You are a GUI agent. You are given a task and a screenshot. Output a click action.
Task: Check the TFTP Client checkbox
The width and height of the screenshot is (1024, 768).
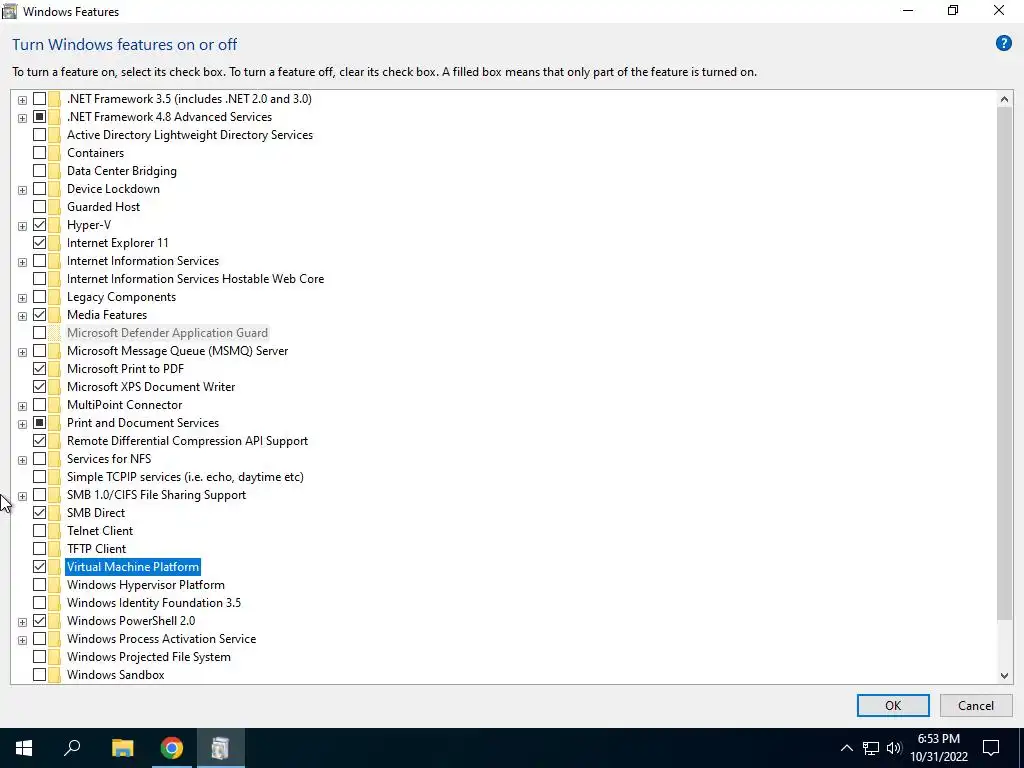point(39,549)
